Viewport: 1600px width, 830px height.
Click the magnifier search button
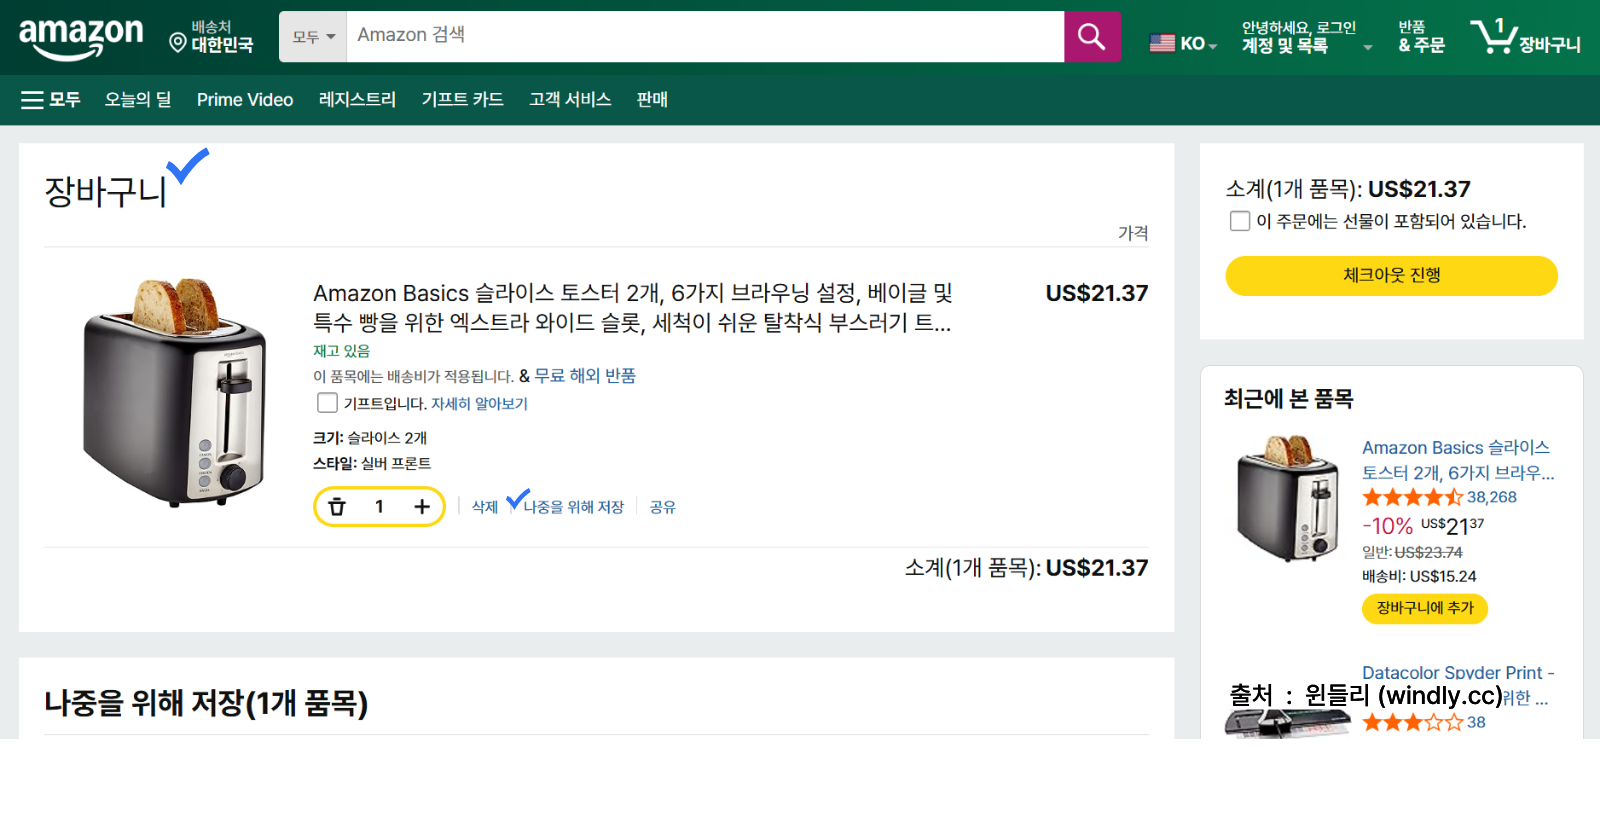[x=1092, y=37]
